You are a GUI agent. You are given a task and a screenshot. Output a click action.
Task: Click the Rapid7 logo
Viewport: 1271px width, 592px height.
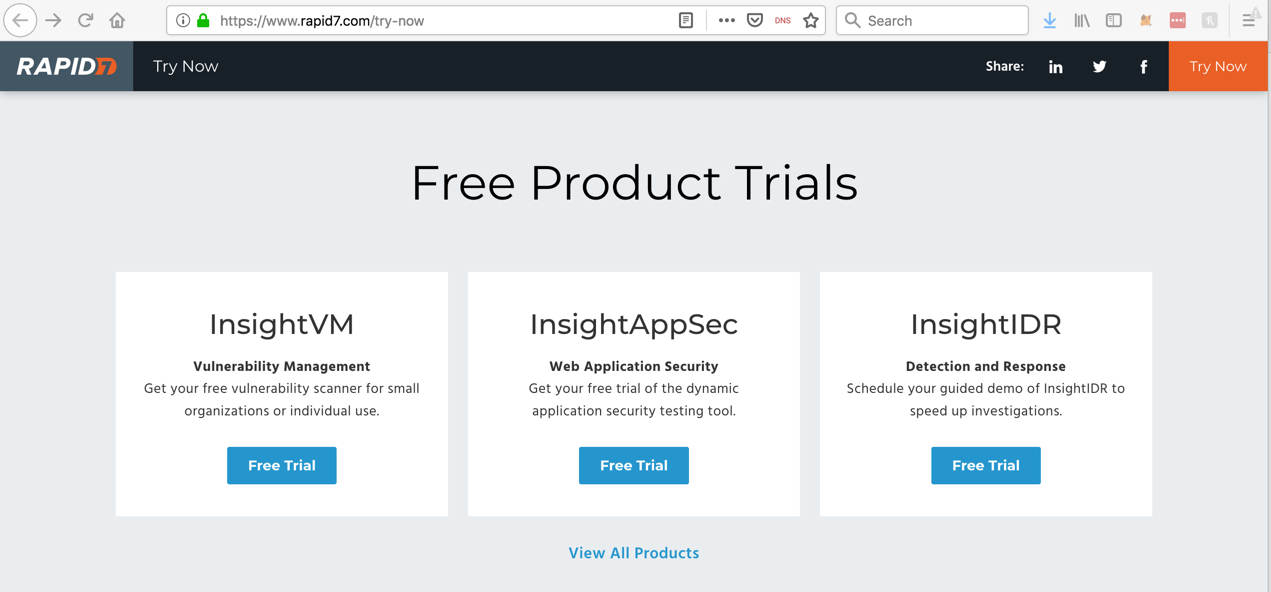66,66
